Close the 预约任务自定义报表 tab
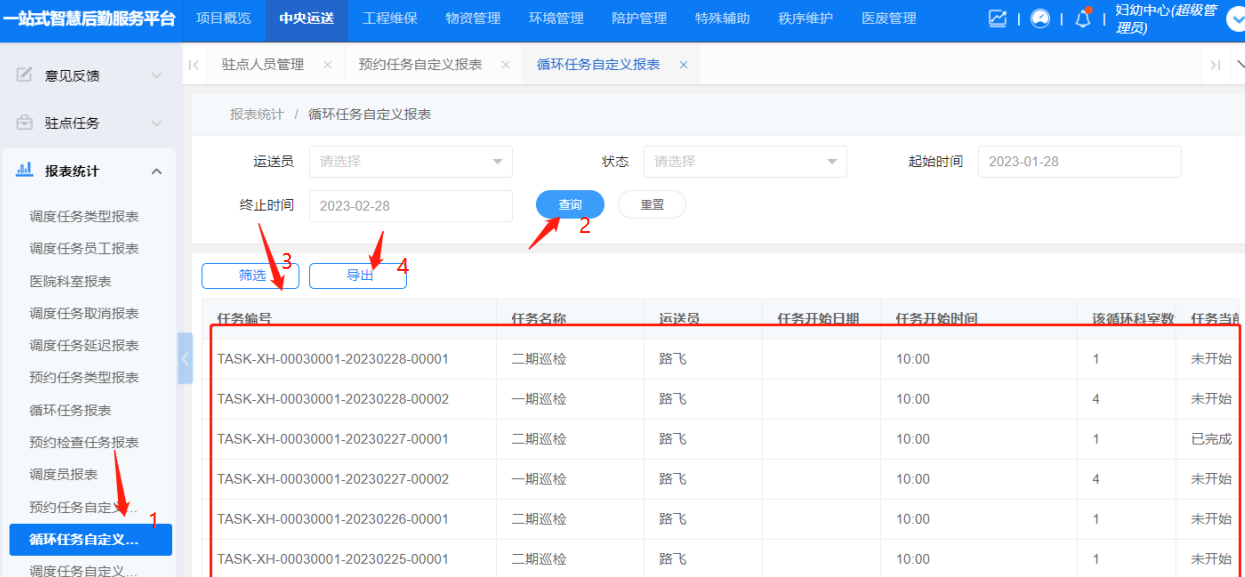Screen dimensions: 1245x577 tap(505, 65)
